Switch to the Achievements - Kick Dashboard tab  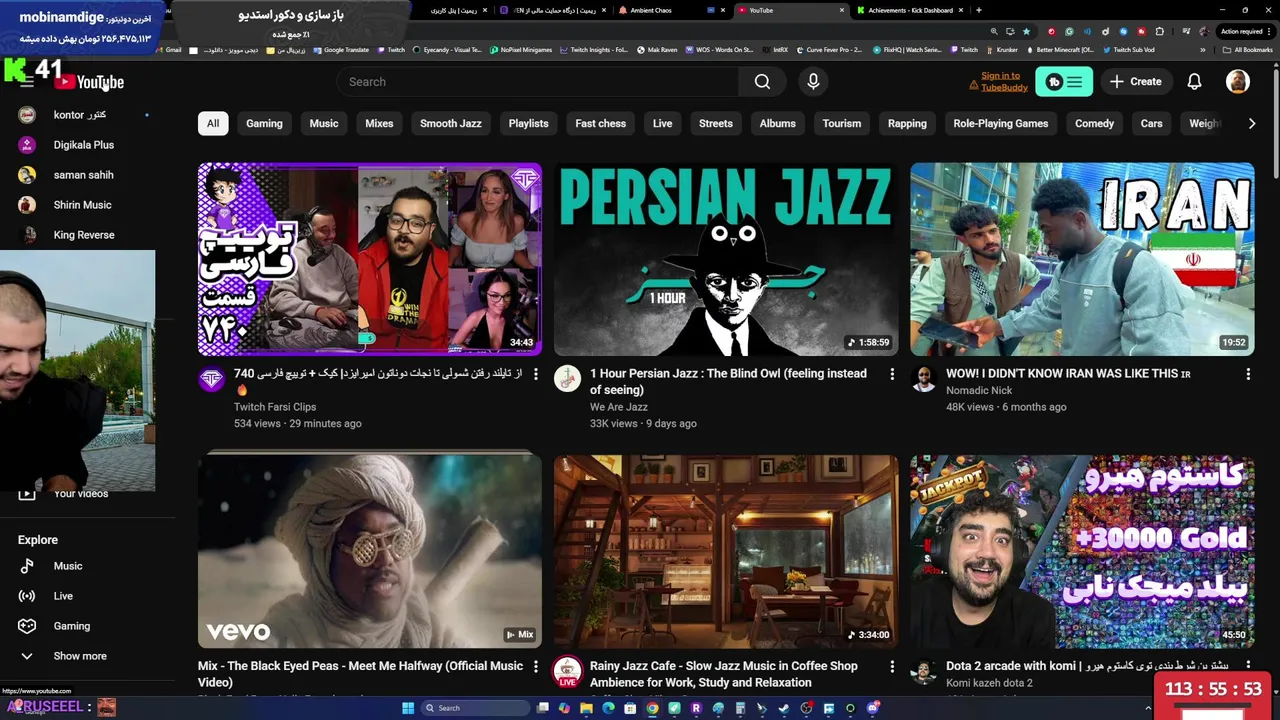click(910, 10)
